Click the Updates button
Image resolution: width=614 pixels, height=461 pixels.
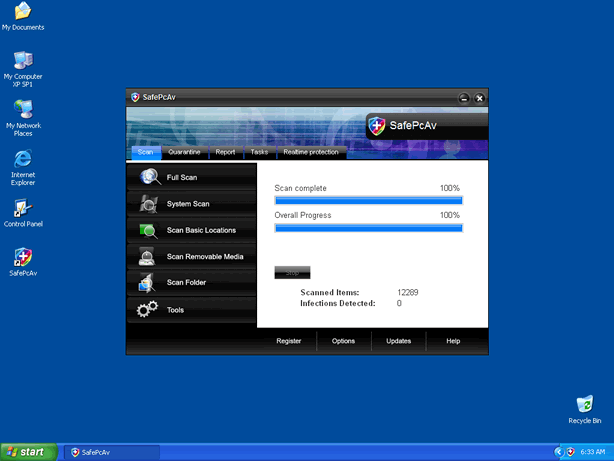pos(398,341)
